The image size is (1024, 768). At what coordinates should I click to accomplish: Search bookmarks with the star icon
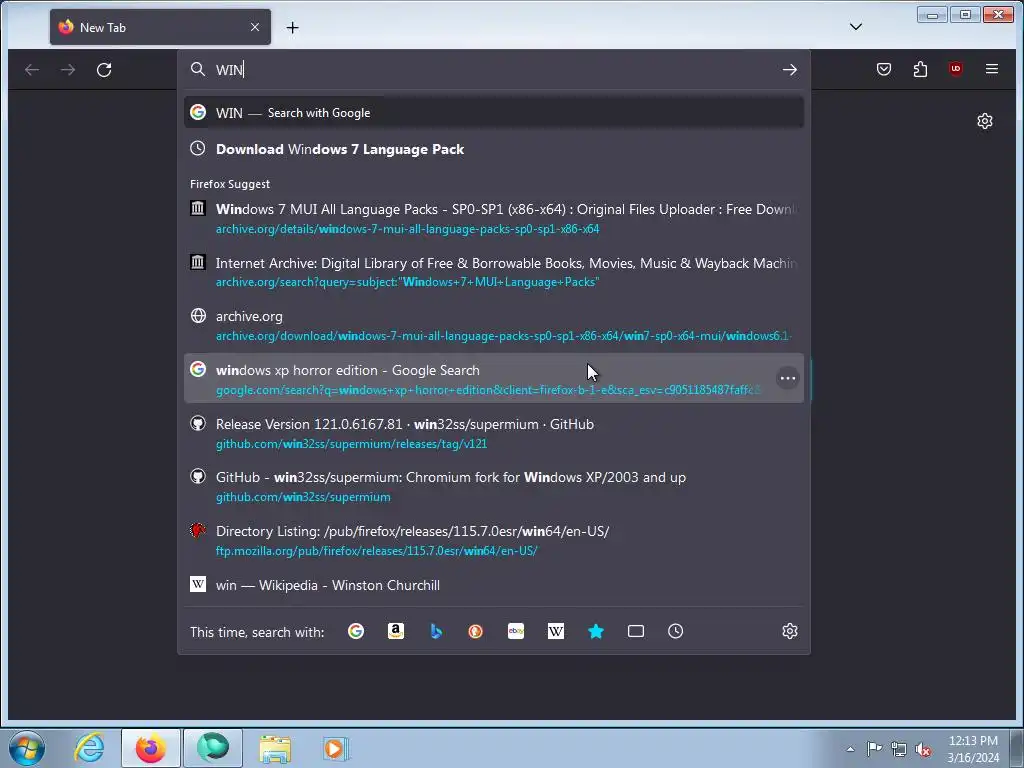coord(596,631)
